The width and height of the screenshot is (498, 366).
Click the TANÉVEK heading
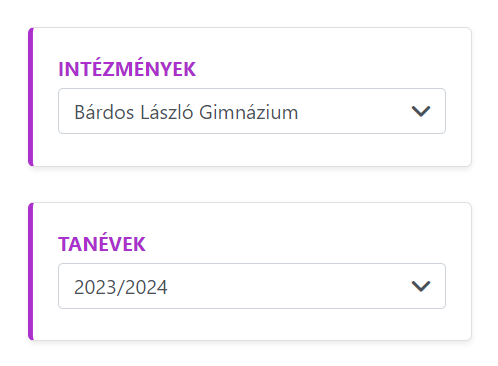(x=102, y=244)
